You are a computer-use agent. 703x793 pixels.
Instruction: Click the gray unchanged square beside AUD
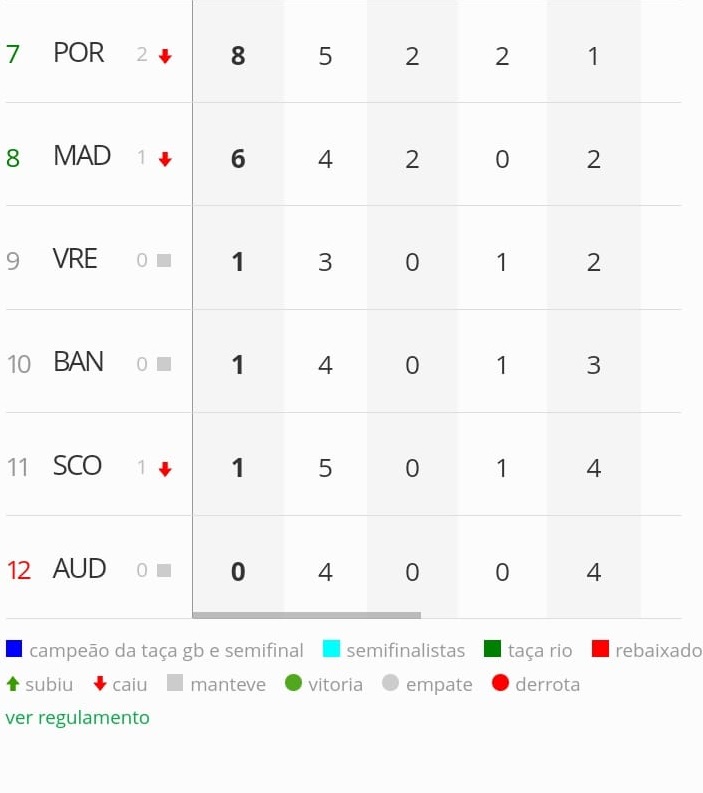tap(164, 570)
